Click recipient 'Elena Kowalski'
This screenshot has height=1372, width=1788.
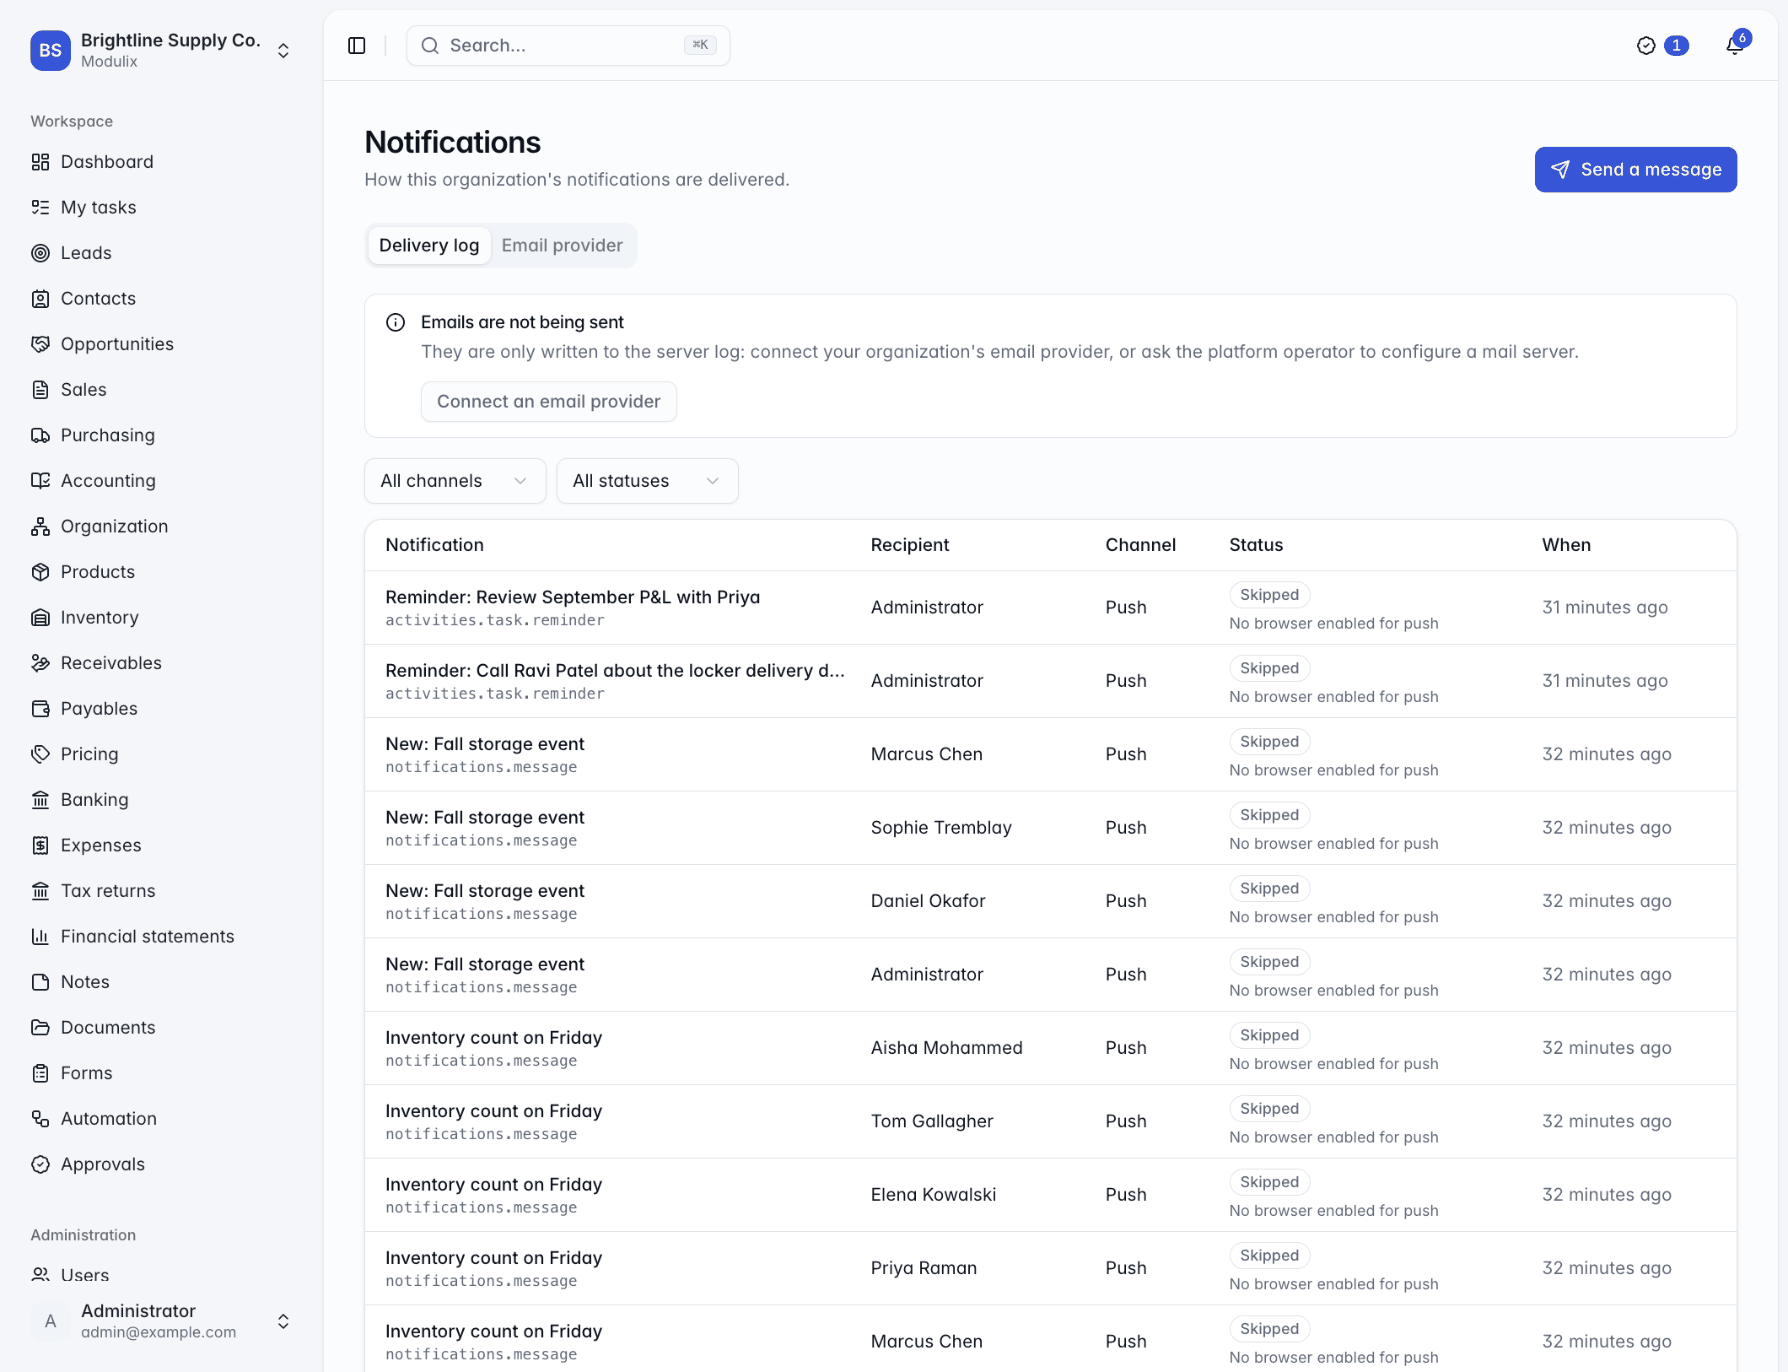click(x=933, y=1195)
